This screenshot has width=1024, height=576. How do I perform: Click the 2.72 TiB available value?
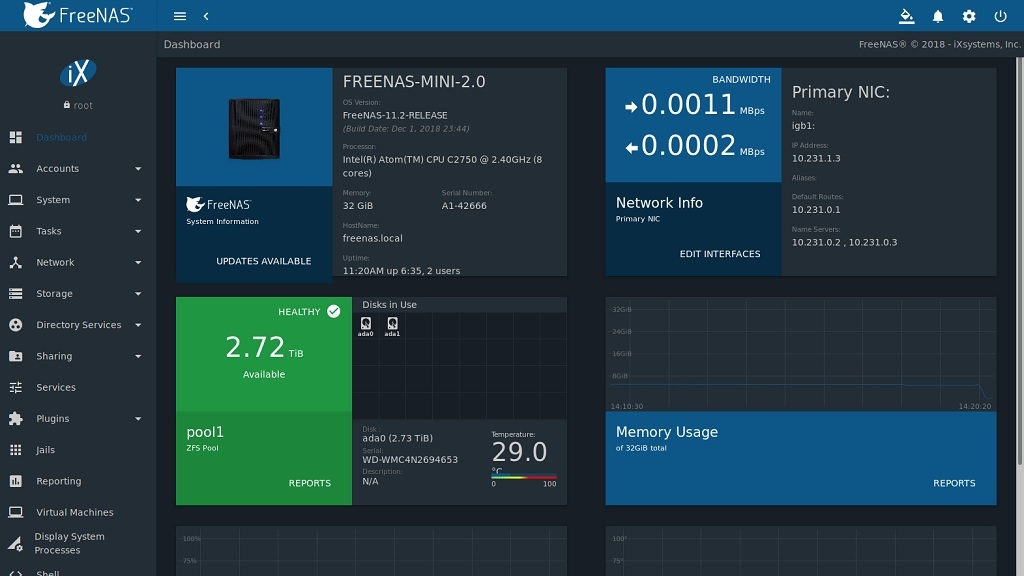tap(264, 347)
